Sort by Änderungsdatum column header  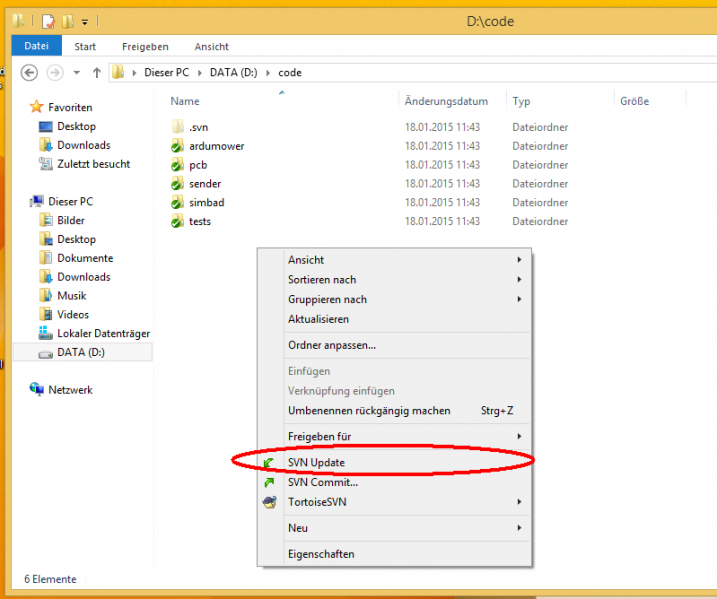446,101
